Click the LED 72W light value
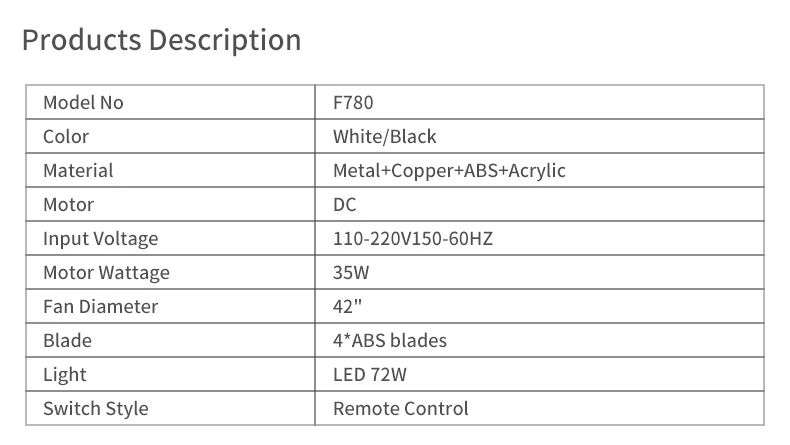The height and width of the screenshot is (445, 790). coord(370,374)
